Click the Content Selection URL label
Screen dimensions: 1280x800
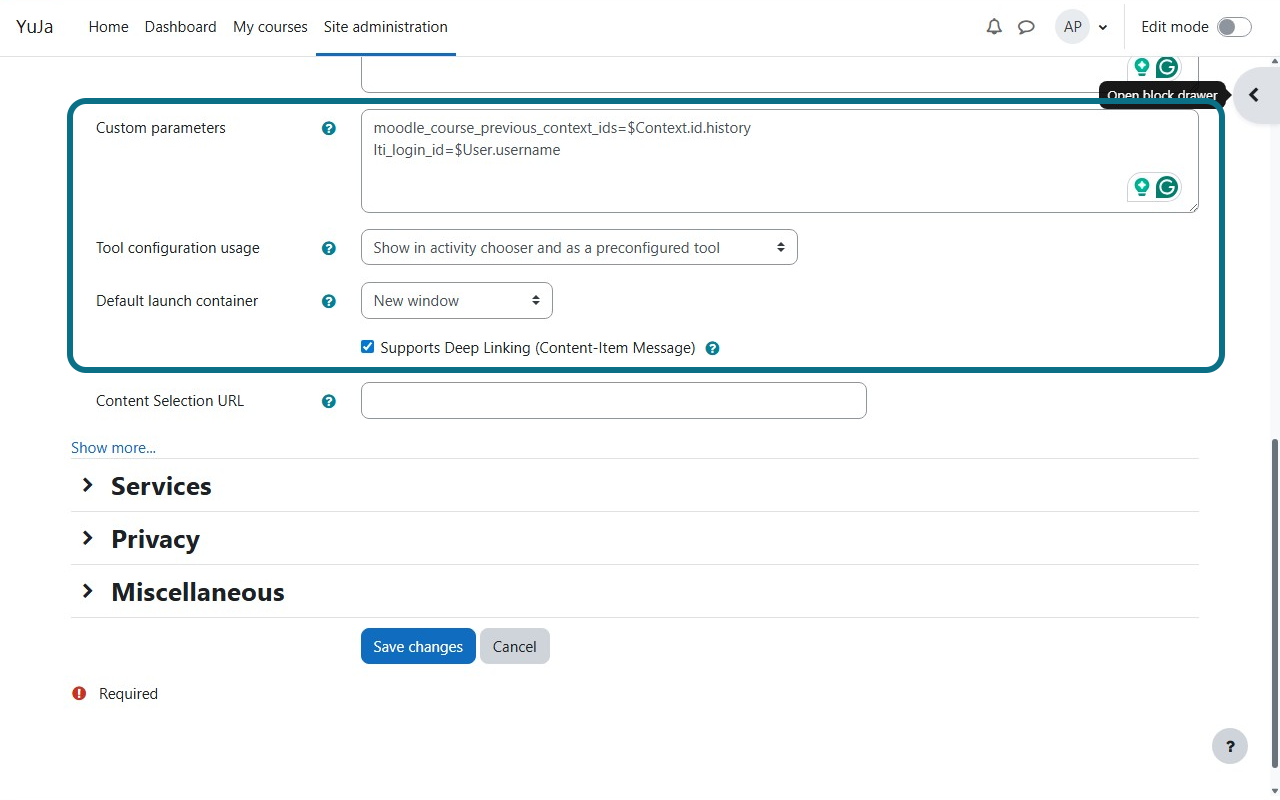(170, 401)
